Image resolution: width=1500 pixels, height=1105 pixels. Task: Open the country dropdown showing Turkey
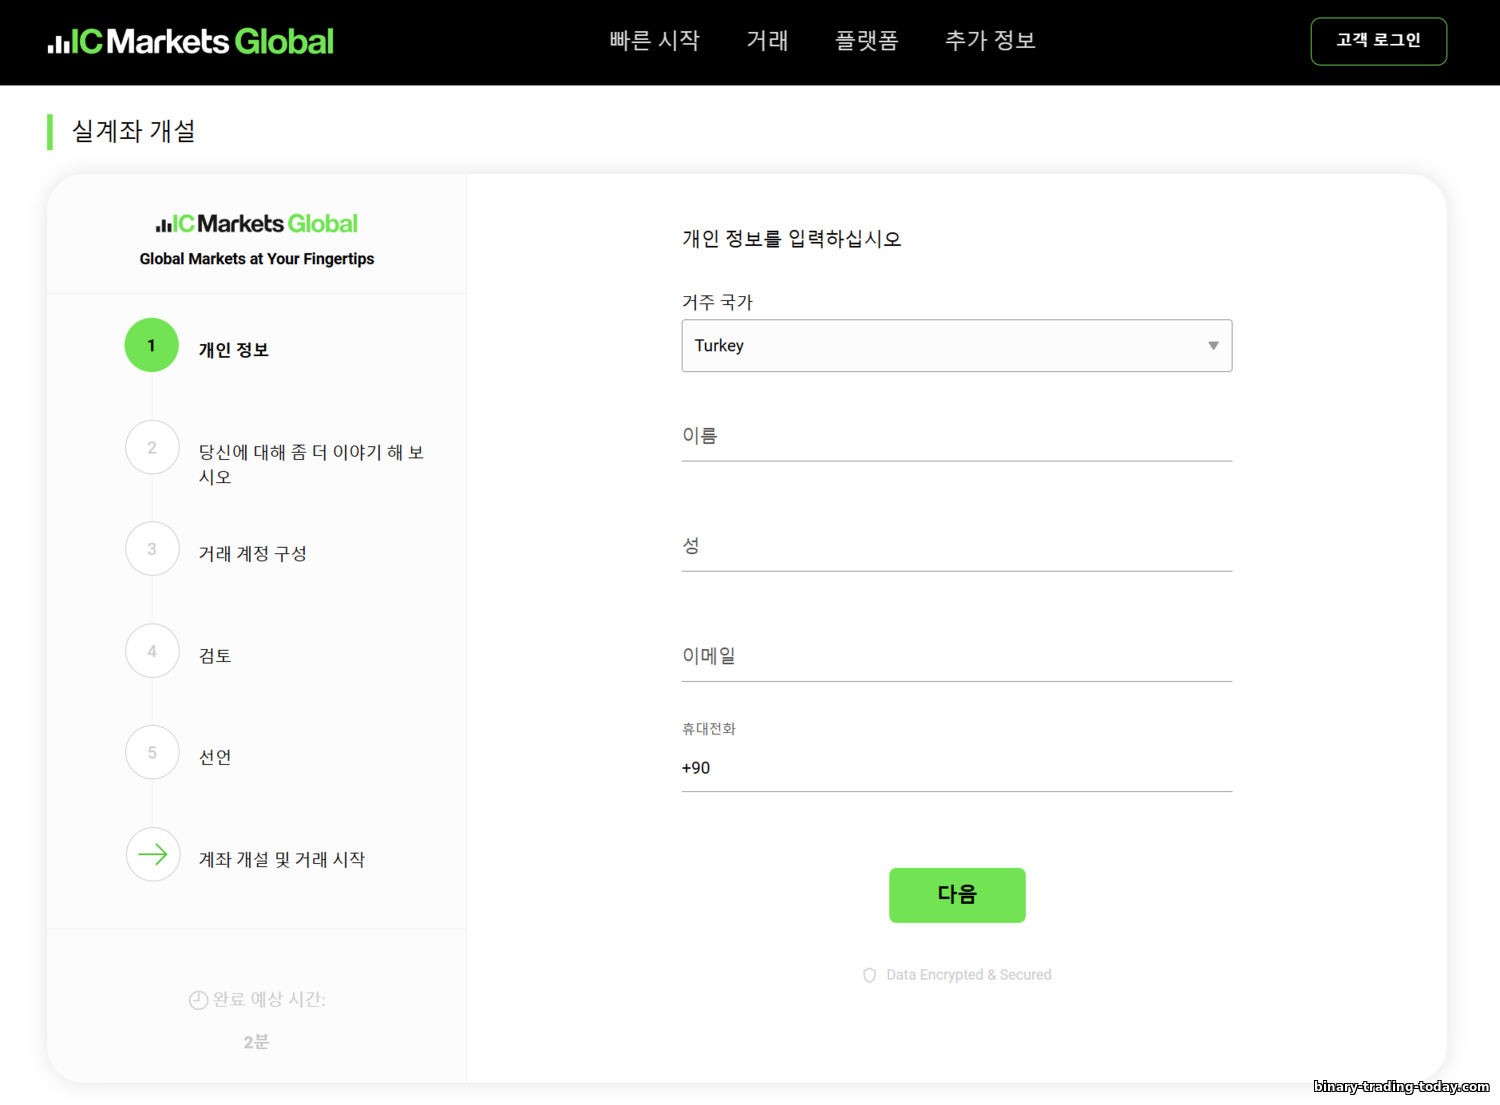[940, 346]
